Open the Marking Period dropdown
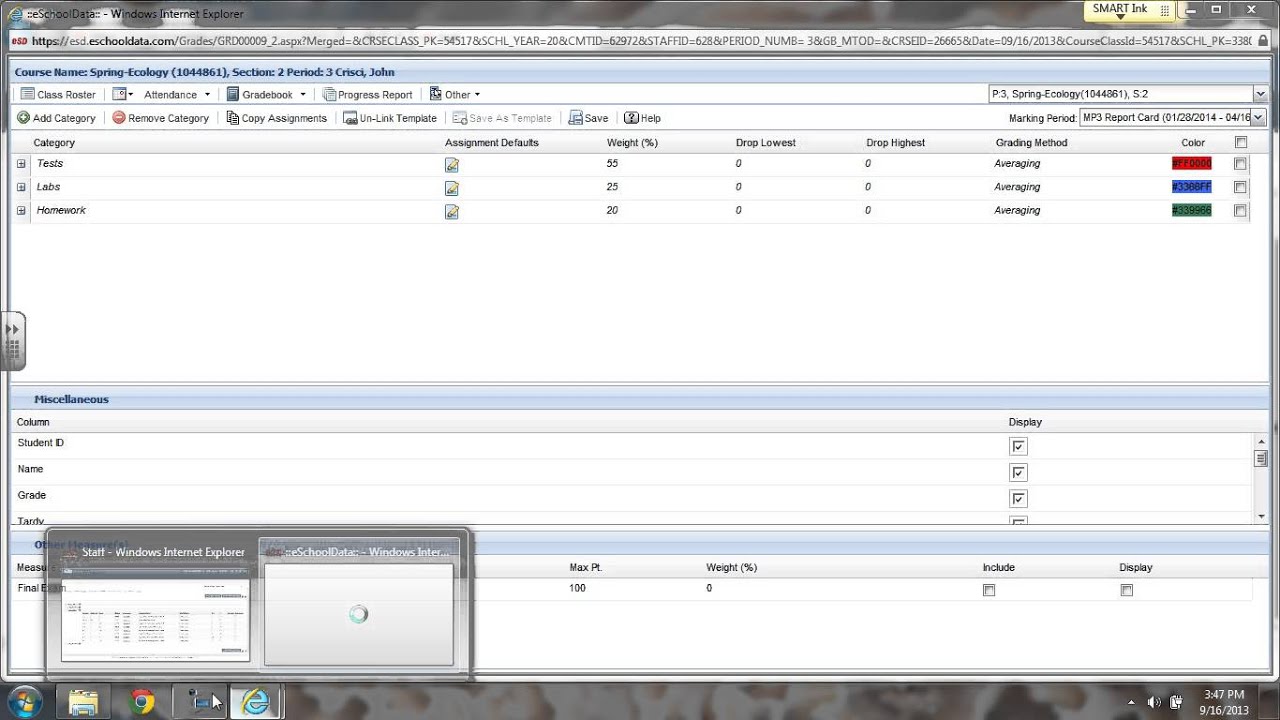The height and width of the screenshot is (720, 1280). (1258, 118)
